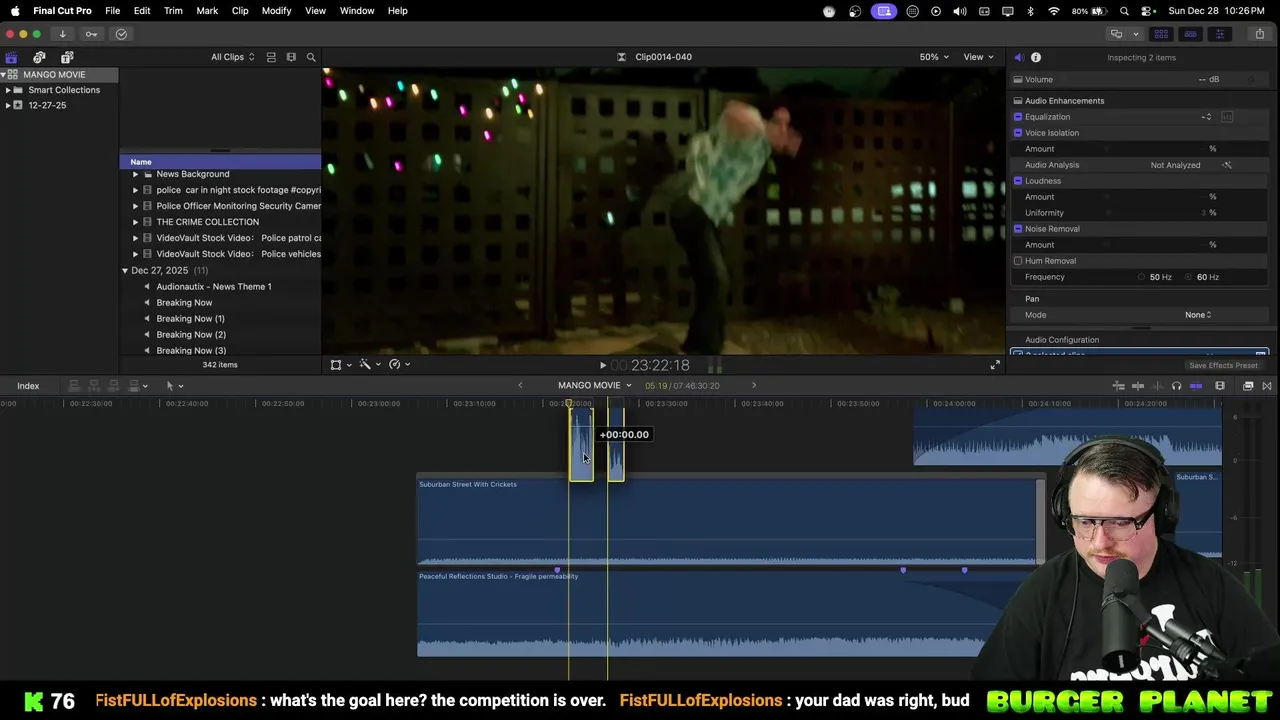Toggle headphone solo icon in timeline toolbar
Screen dimensions: 1280x720
1176,386
